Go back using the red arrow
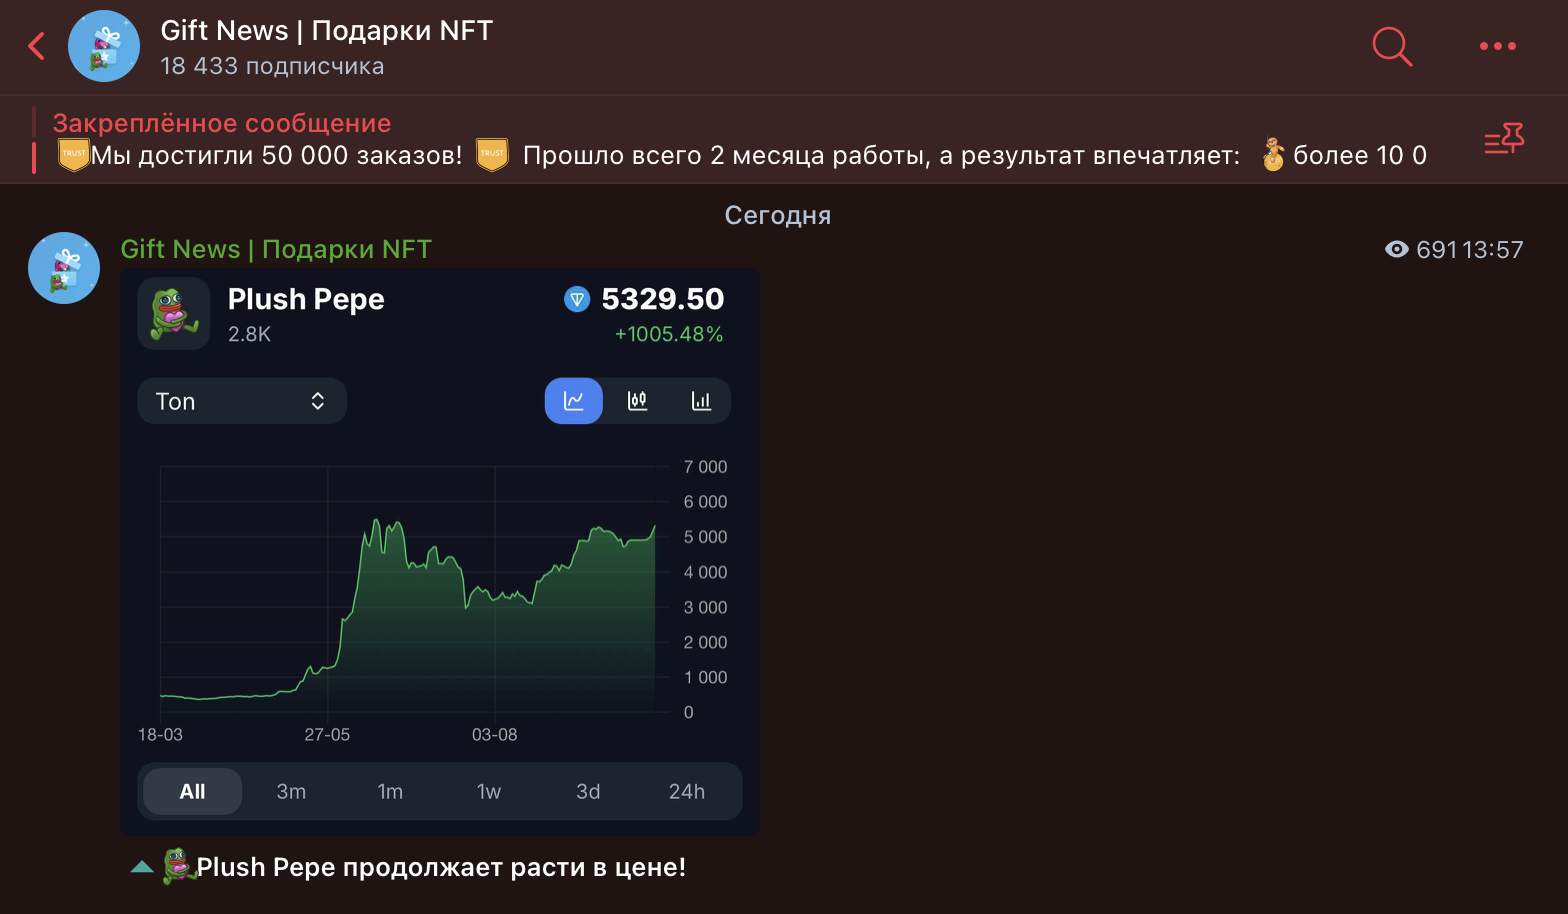 [x=37, y=46]
